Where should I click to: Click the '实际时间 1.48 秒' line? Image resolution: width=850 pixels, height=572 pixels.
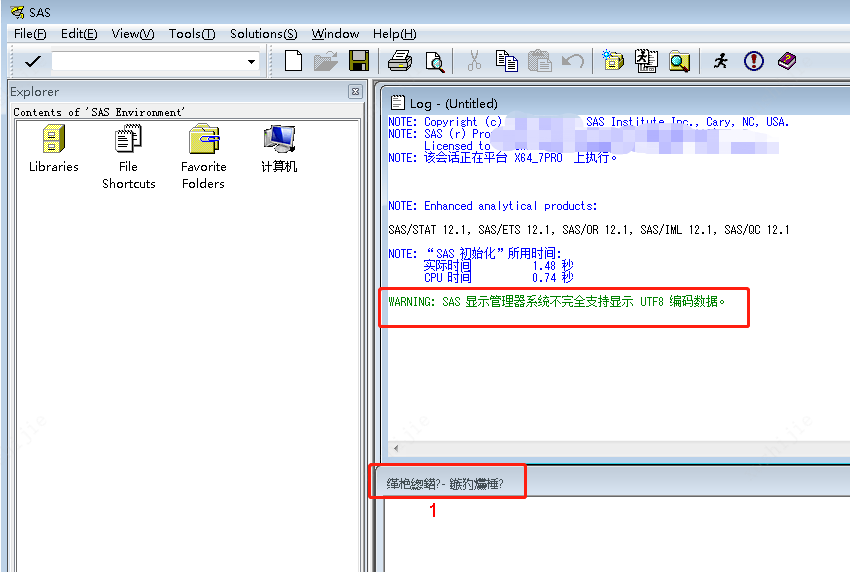pos(498,266)
